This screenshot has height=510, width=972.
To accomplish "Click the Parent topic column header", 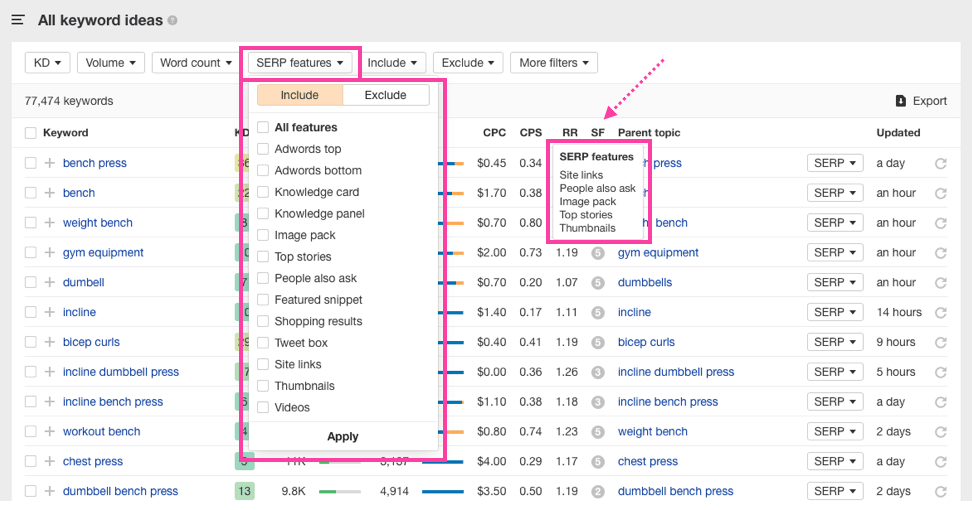I will (648, 133).
